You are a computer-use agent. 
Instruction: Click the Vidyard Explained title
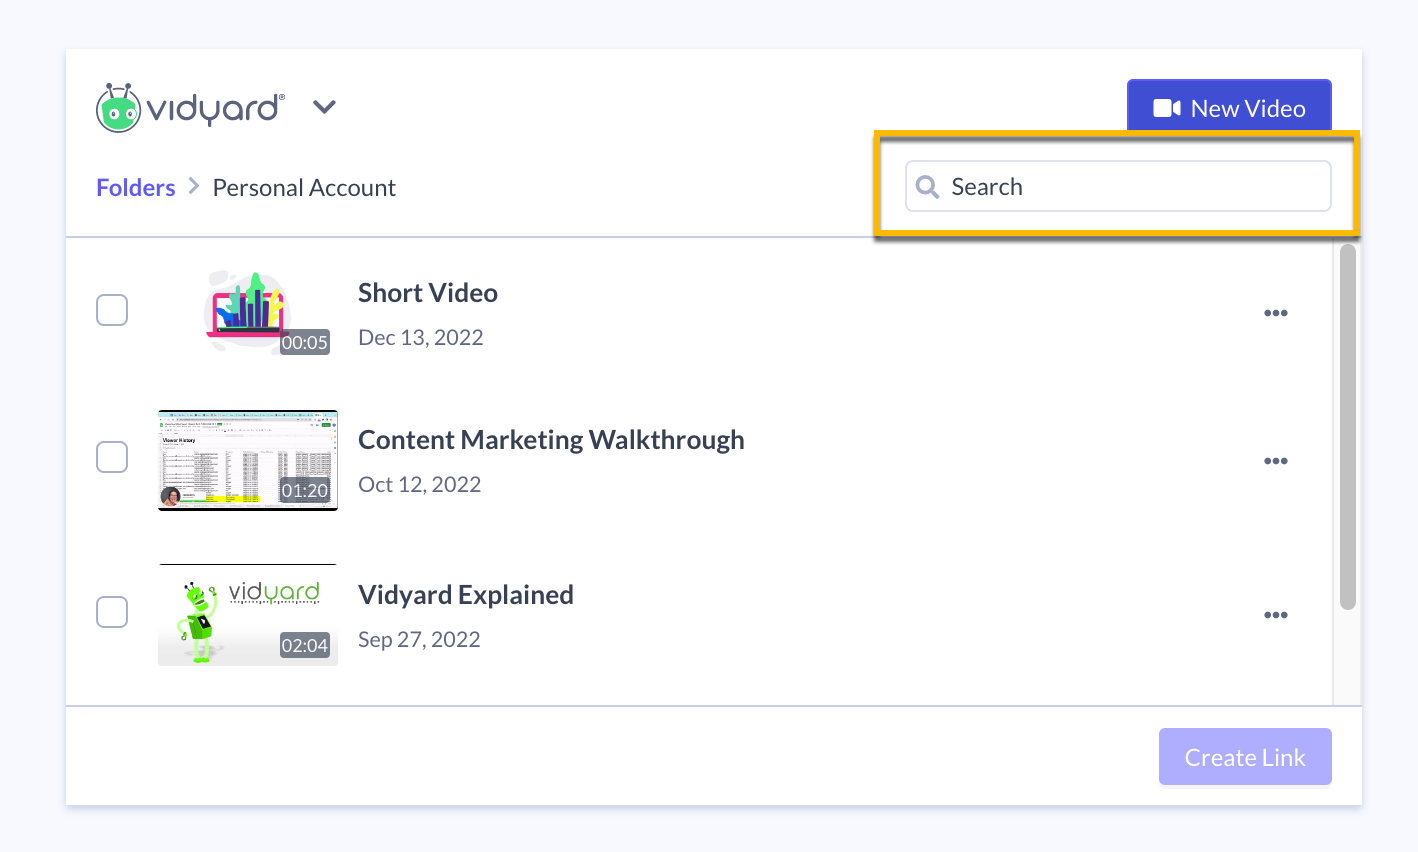(466, 595)
